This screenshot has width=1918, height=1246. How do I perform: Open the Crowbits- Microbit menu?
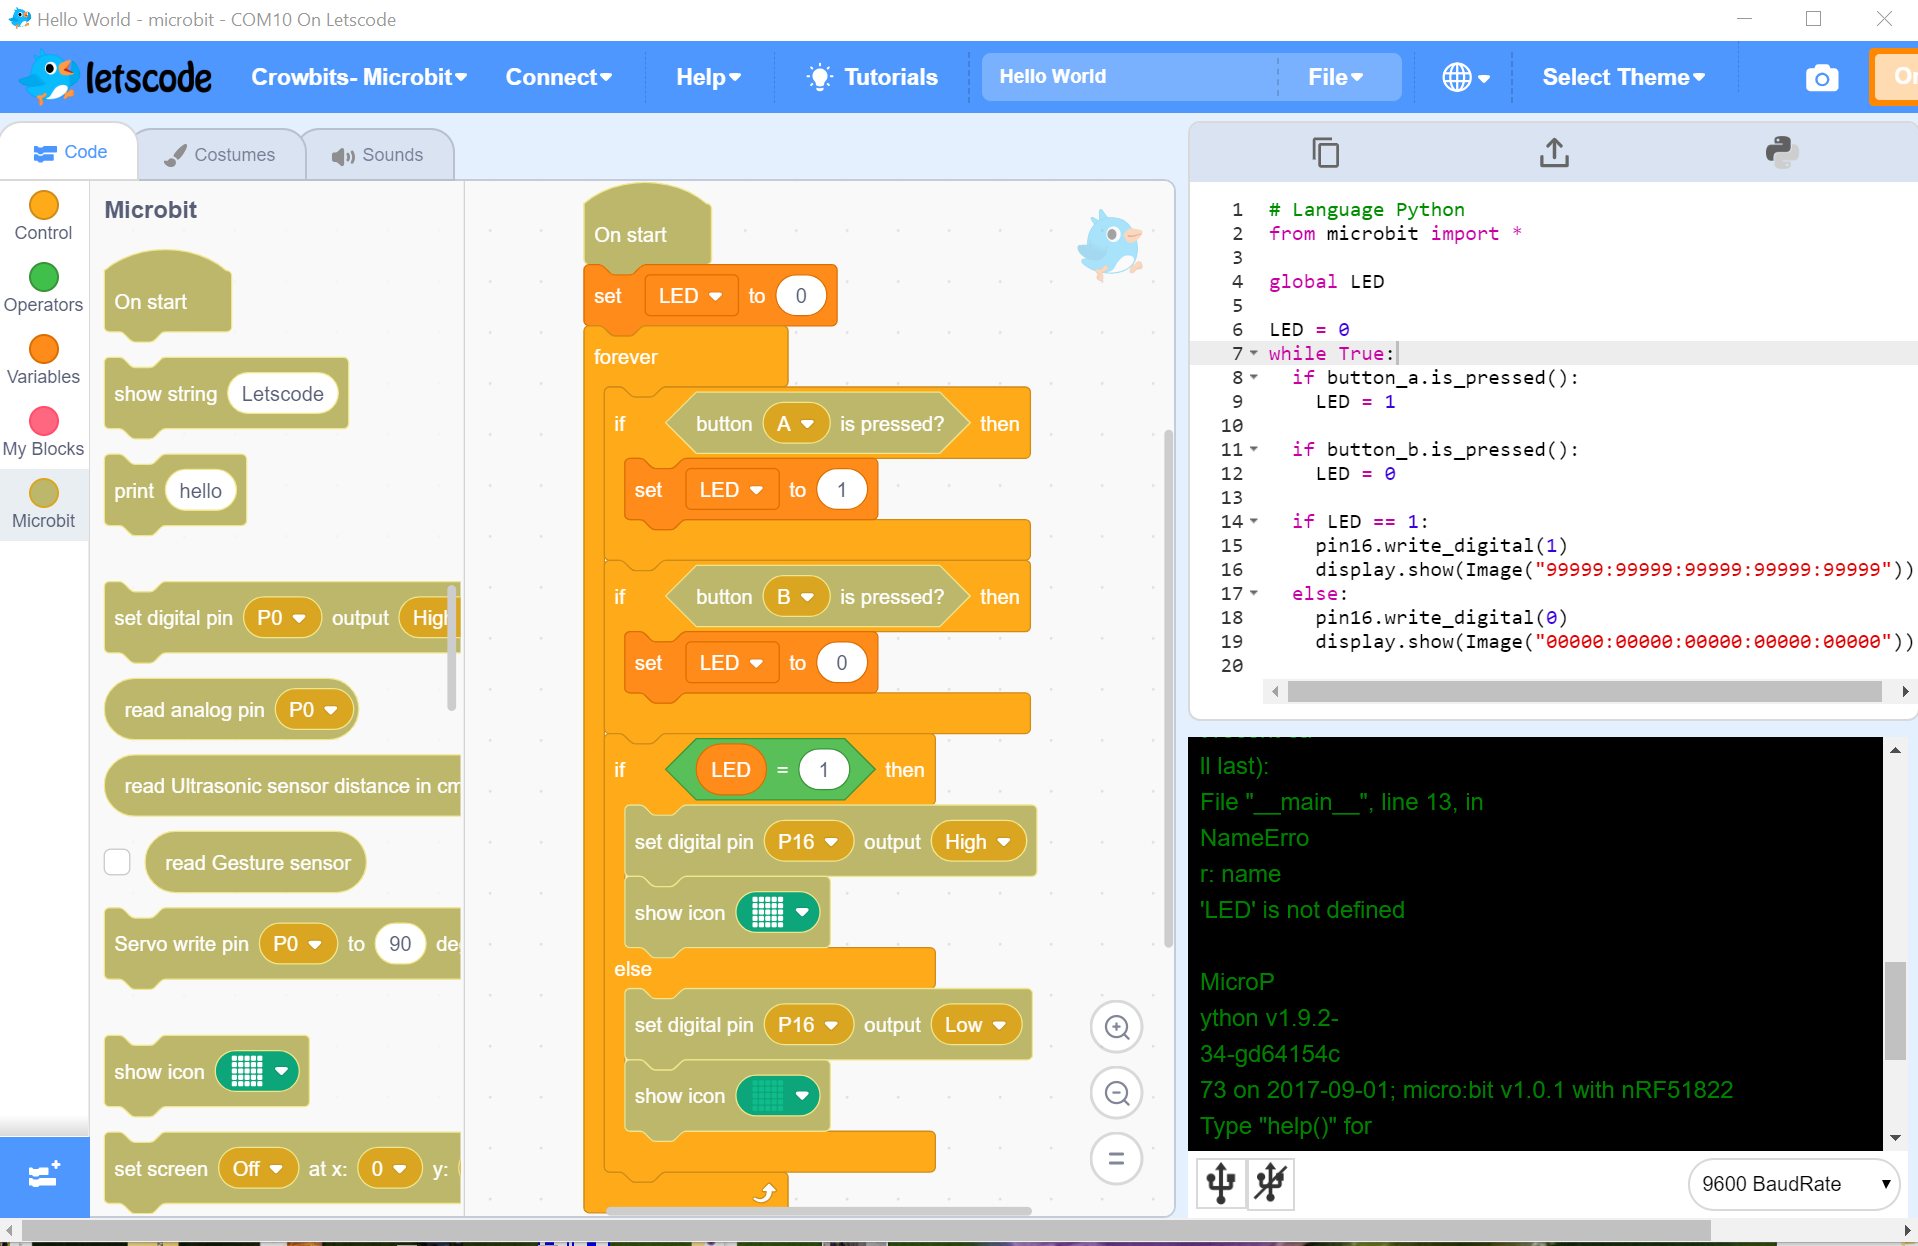click(x=359, y=77)
